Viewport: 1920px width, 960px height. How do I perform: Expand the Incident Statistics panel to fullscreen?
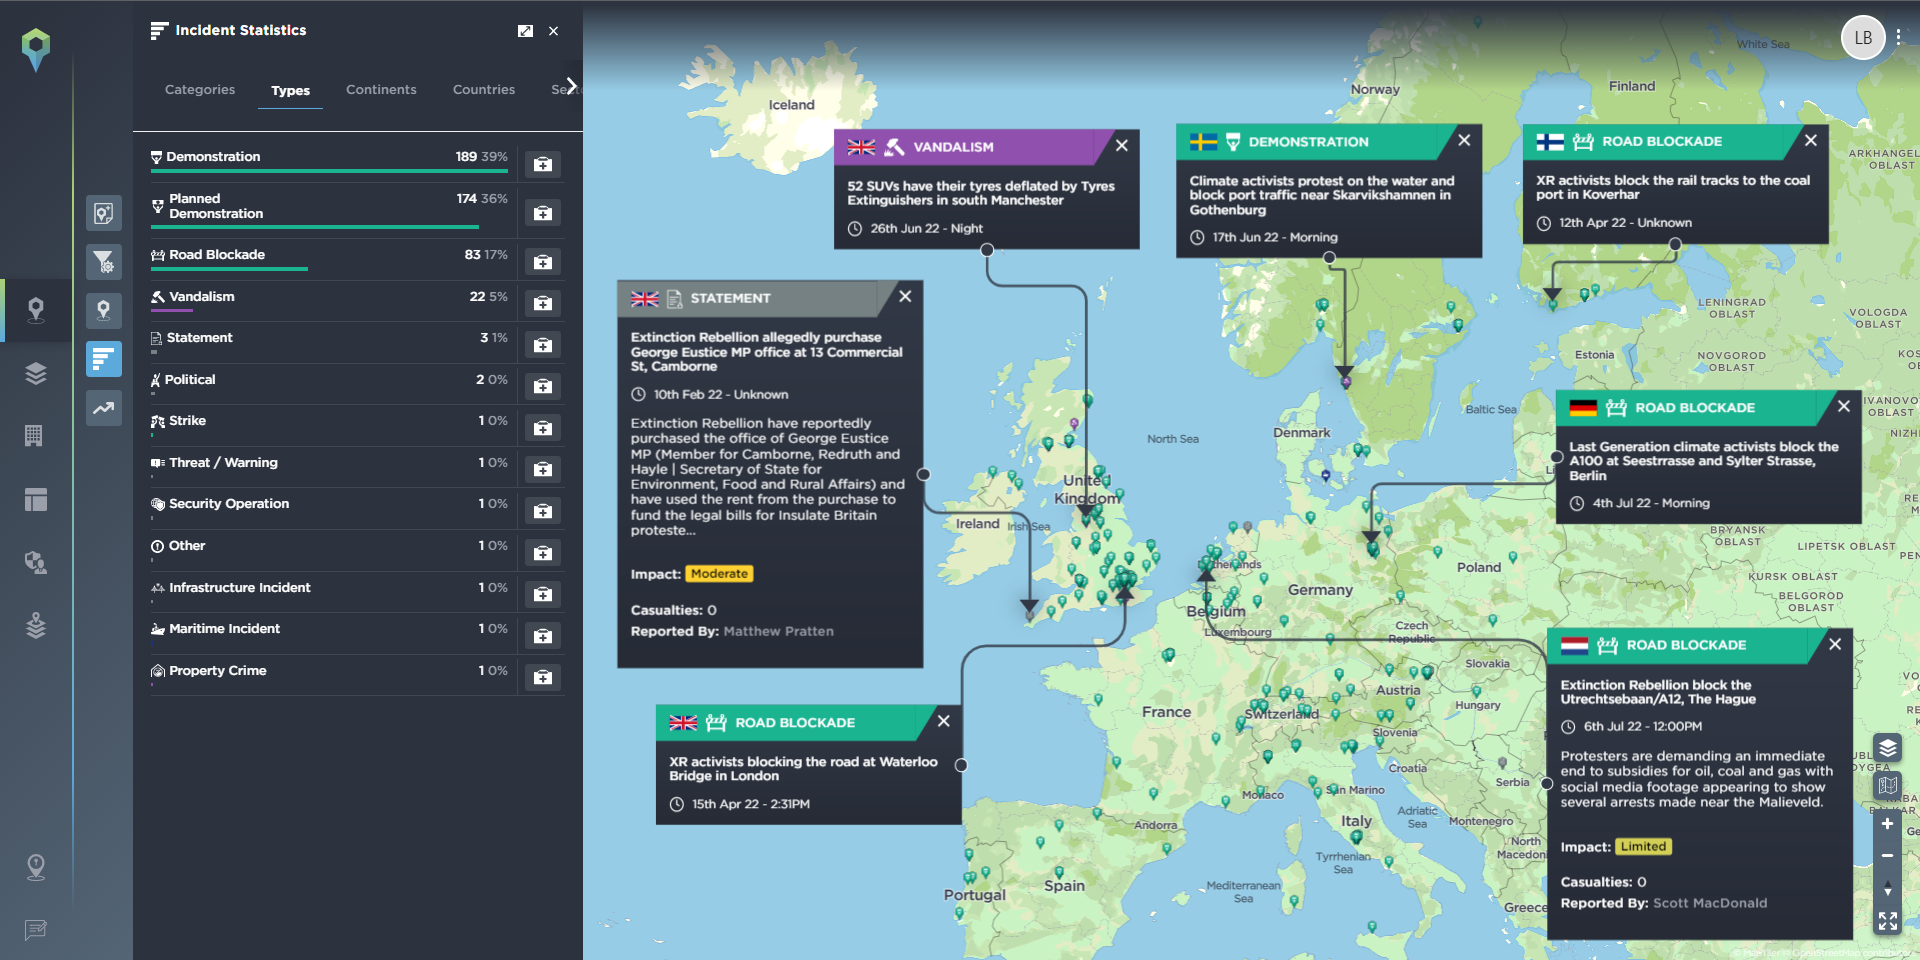[x=525, y=31]
